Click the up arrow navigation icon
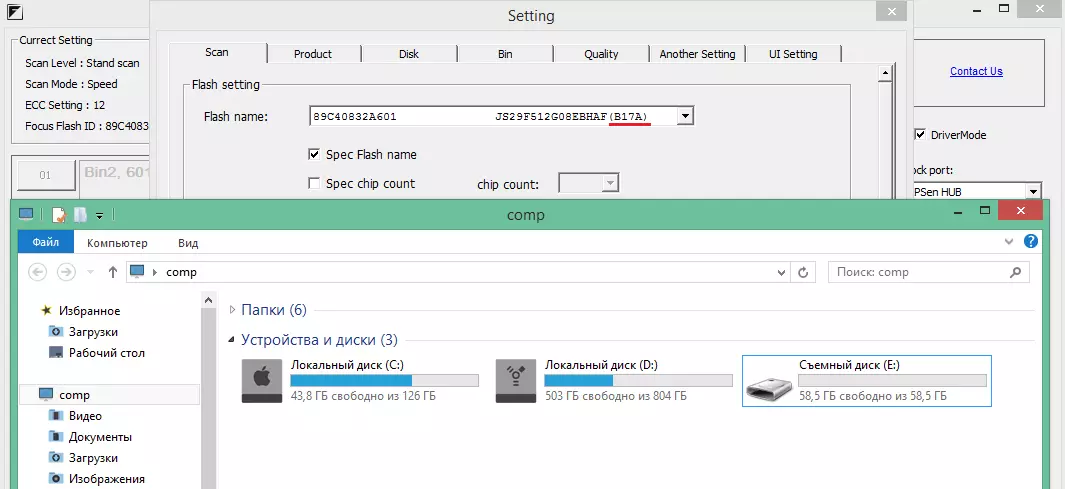Viewport: 1065px width, 489px height. pos(113,272)
